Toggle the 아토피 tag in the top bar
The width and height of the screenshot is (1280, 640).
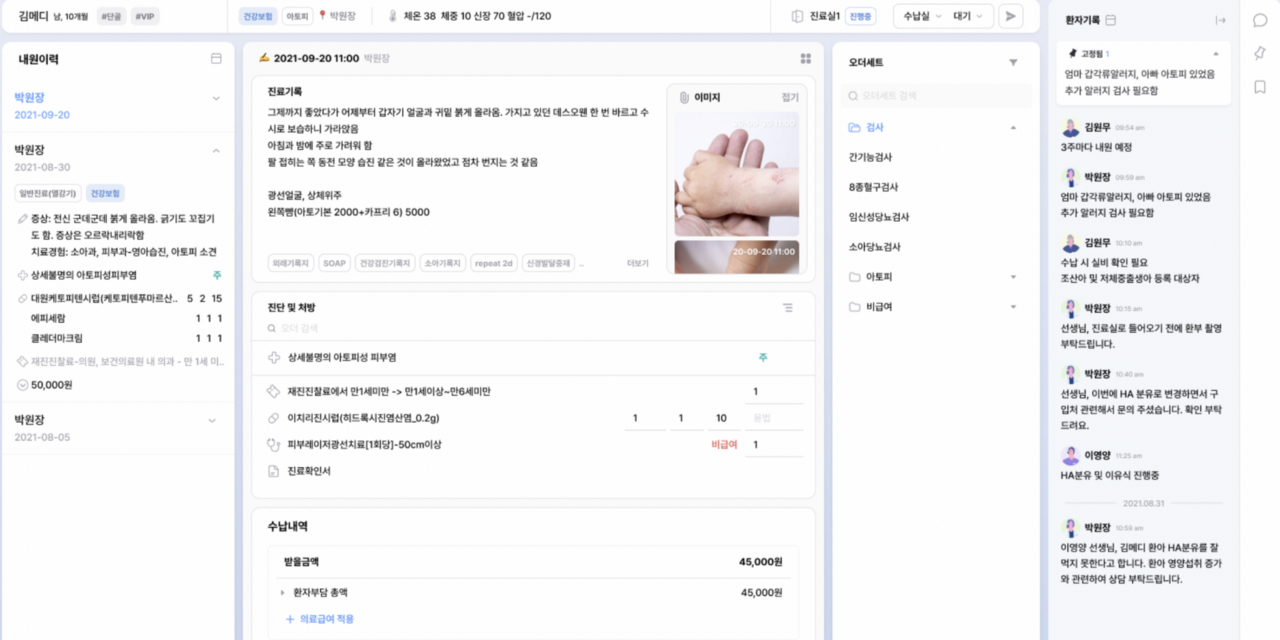click(297, 16)
